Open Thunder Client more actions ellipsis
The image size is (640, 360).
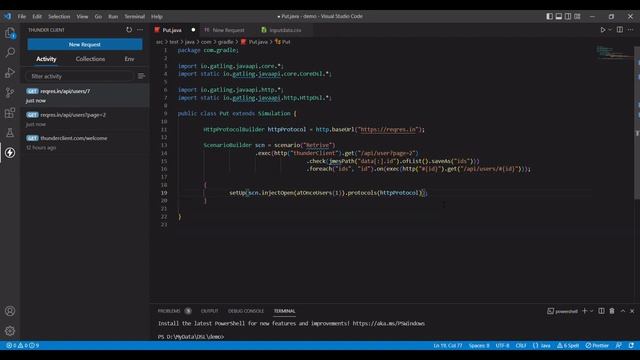pyautogui.click(x=140, y=30)
